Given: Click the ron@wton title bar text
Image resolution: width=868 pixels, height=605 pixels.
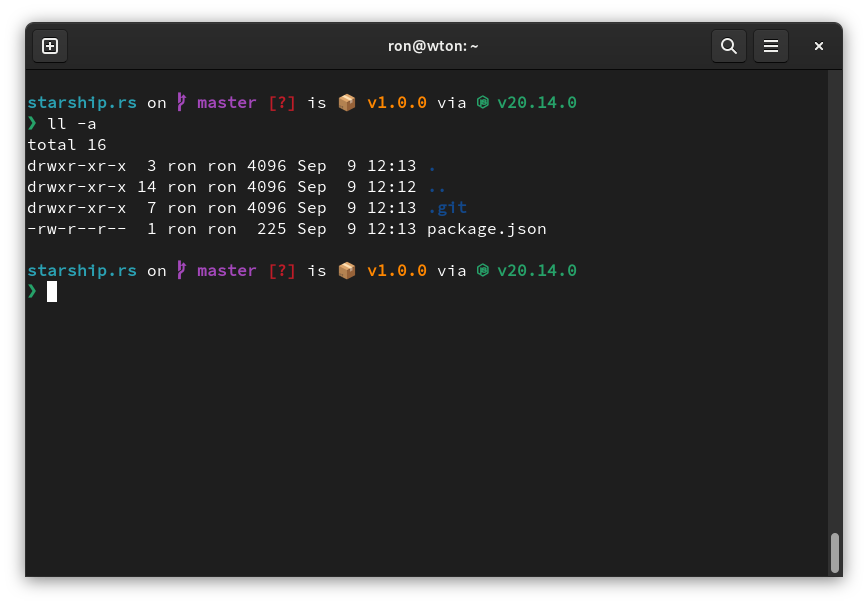Looking at the screenshot, I should point(433,45).
